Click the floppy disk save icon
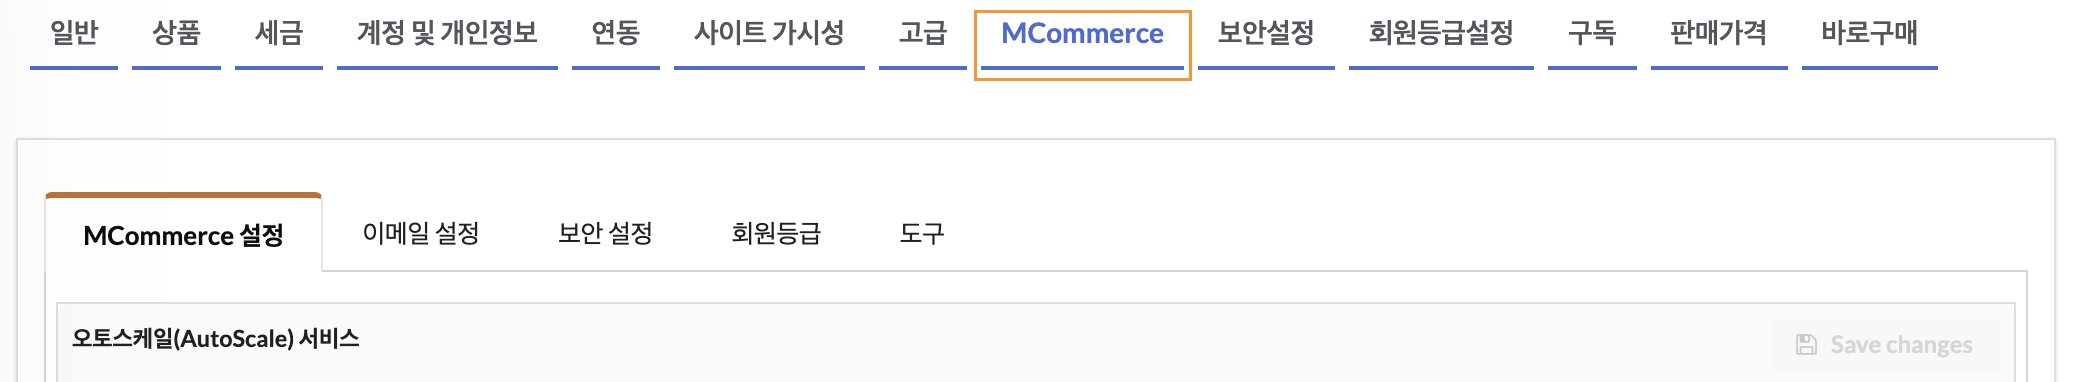Screen dimensions: 2078x382 tap(1806, 345)
